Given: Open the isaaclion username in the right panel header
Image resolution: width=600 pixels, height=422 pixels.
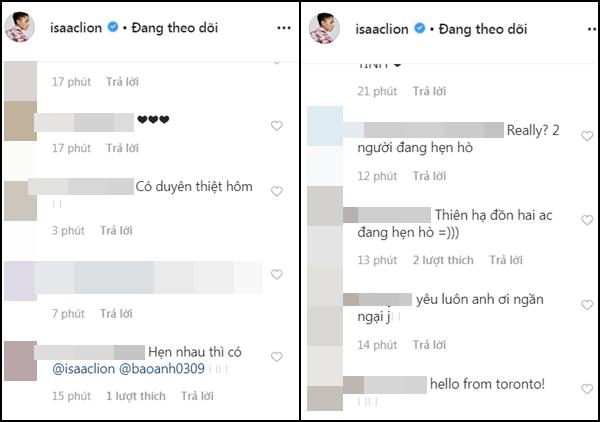Looking at the screenshot, I should [381, 29].
